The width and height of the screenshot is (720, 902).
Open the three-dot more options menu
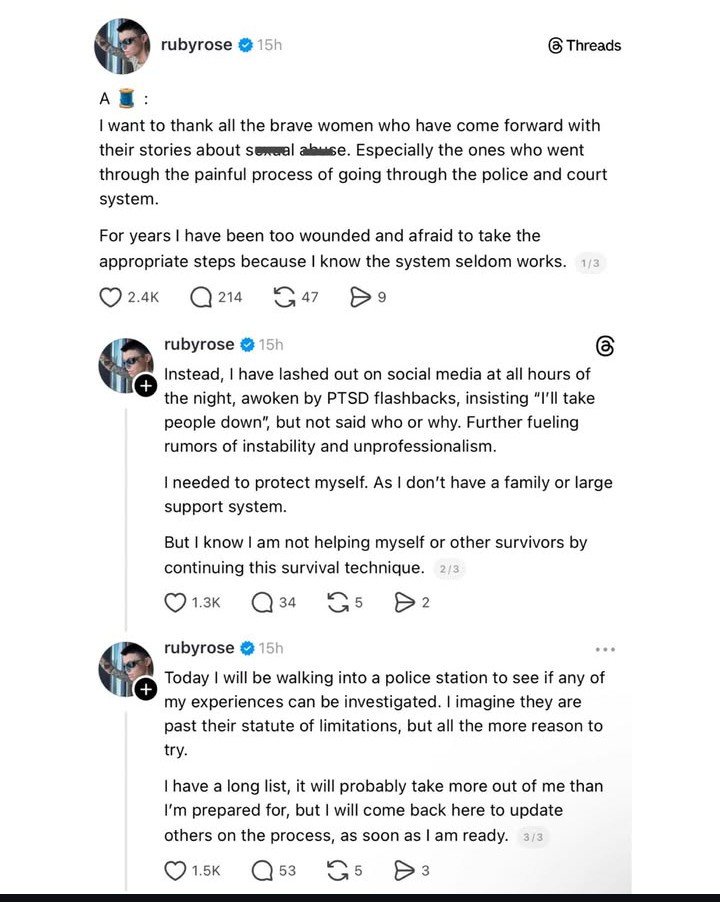pyautogui.click(x=605, y=649)
